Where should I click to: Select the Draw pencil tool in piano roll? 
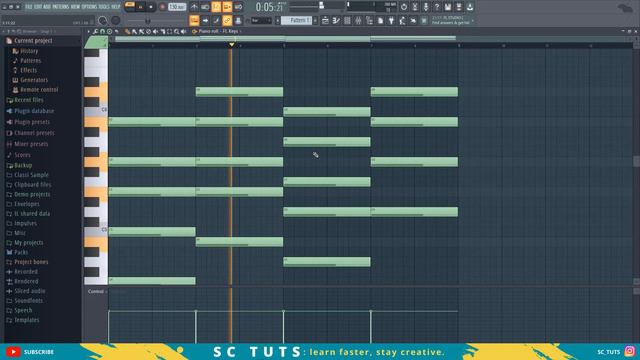coord(127,31)
